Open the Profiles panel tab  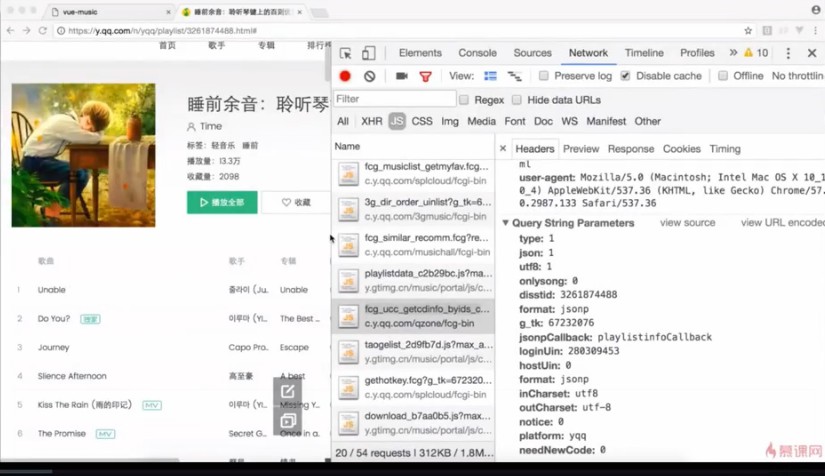pyautogui.click(x=697, y=53)
